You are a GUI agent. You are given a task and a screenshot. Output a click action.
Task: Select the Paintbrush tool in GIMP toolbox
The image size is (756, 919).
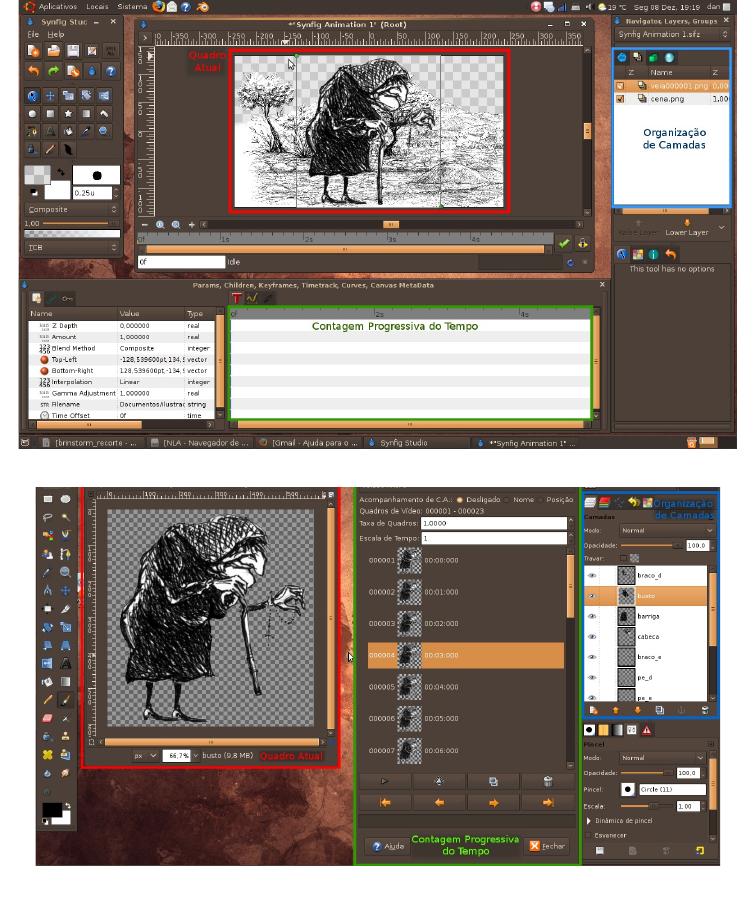pos(66,700)
